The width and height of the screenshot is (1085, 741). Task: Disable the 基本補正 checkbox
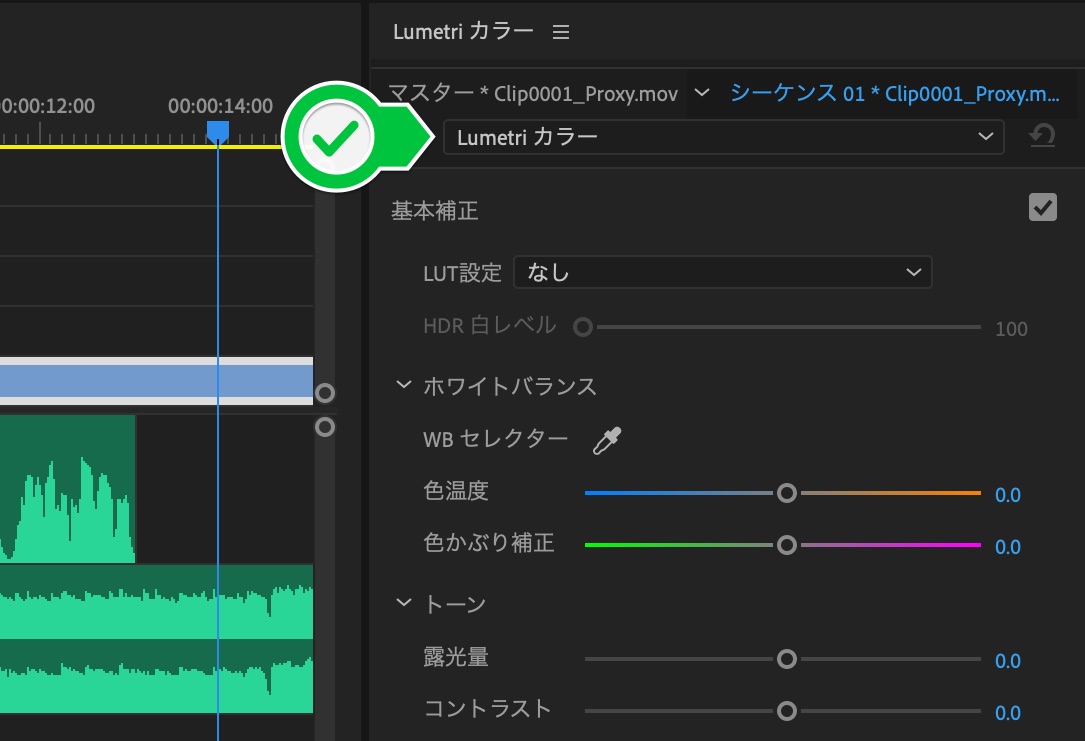pos(1043,207)
